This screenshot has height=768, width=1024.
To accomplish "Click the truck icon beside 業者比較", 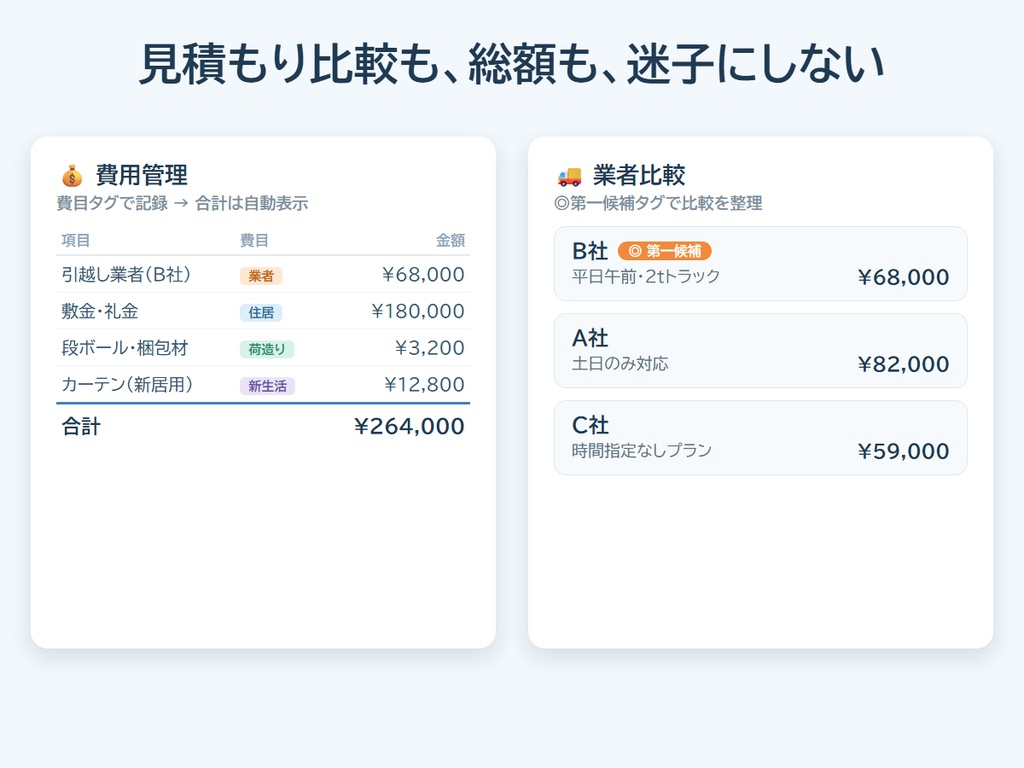I will pyautogui.click(x=569, y=176).
